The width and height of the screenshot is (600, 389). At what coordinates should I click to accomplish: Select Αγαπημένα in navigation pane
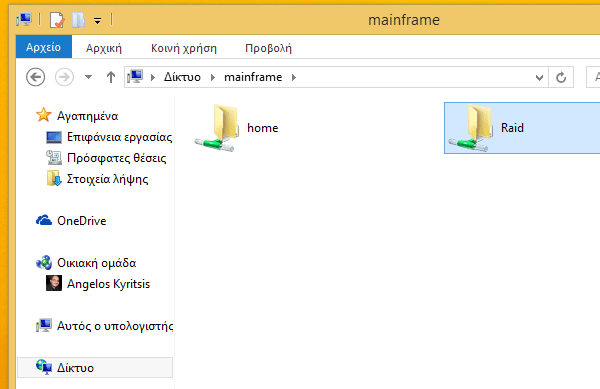[88, 116]
